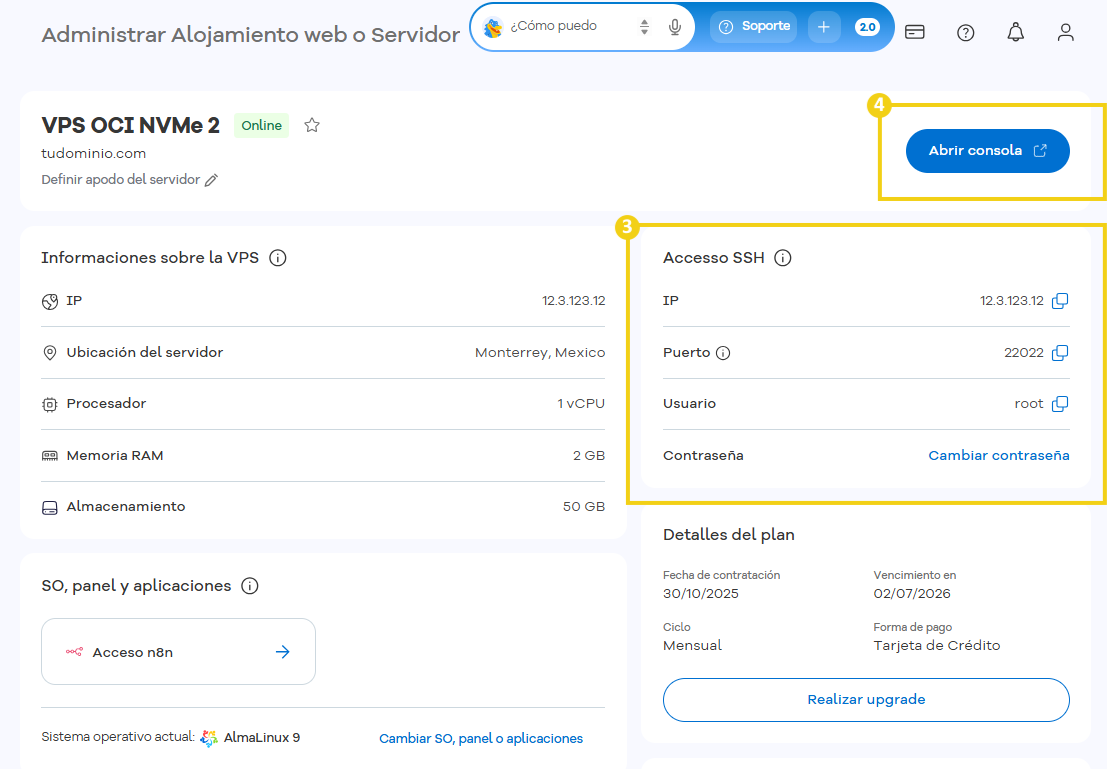Click the Administrar Alojamiento web o Servidor heading
Screen dimensions: 1107x769
(x=251, y=35)
